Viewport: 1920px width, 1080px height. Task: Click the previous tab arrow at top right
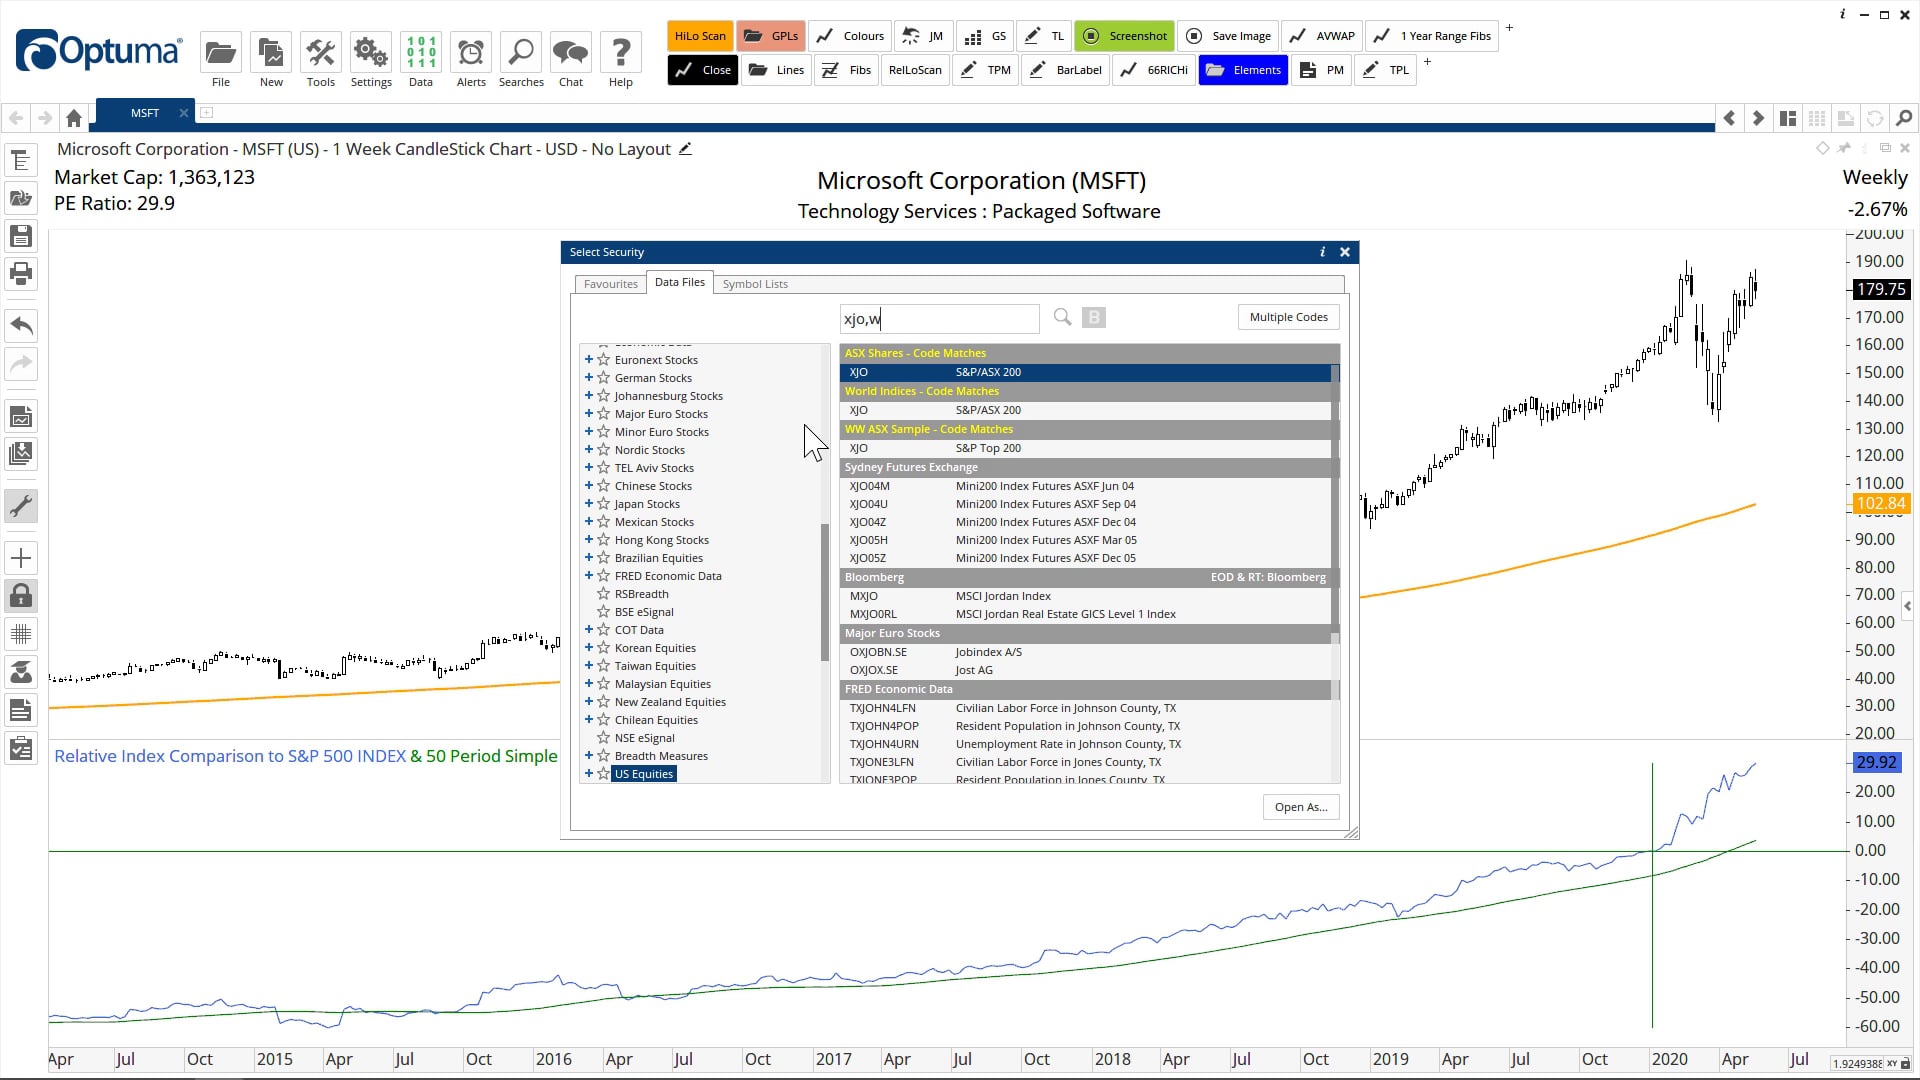pyautogui.click(x=1729, y=118)
